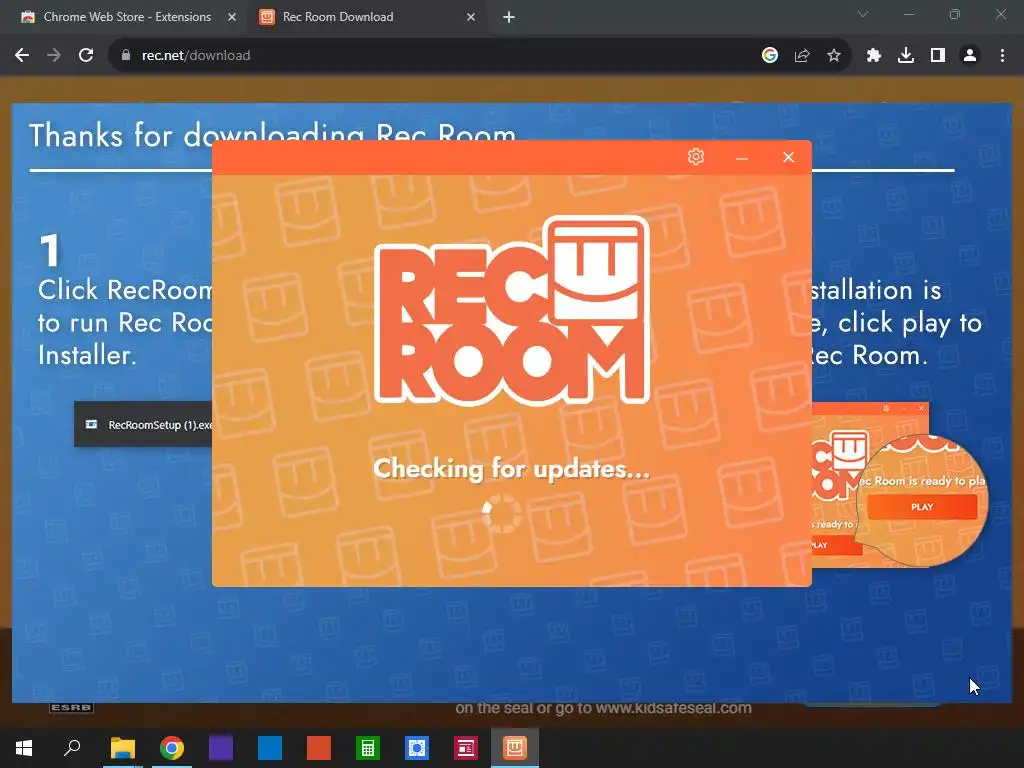Open Chrome extensions puzzle menu

point(873,56)
